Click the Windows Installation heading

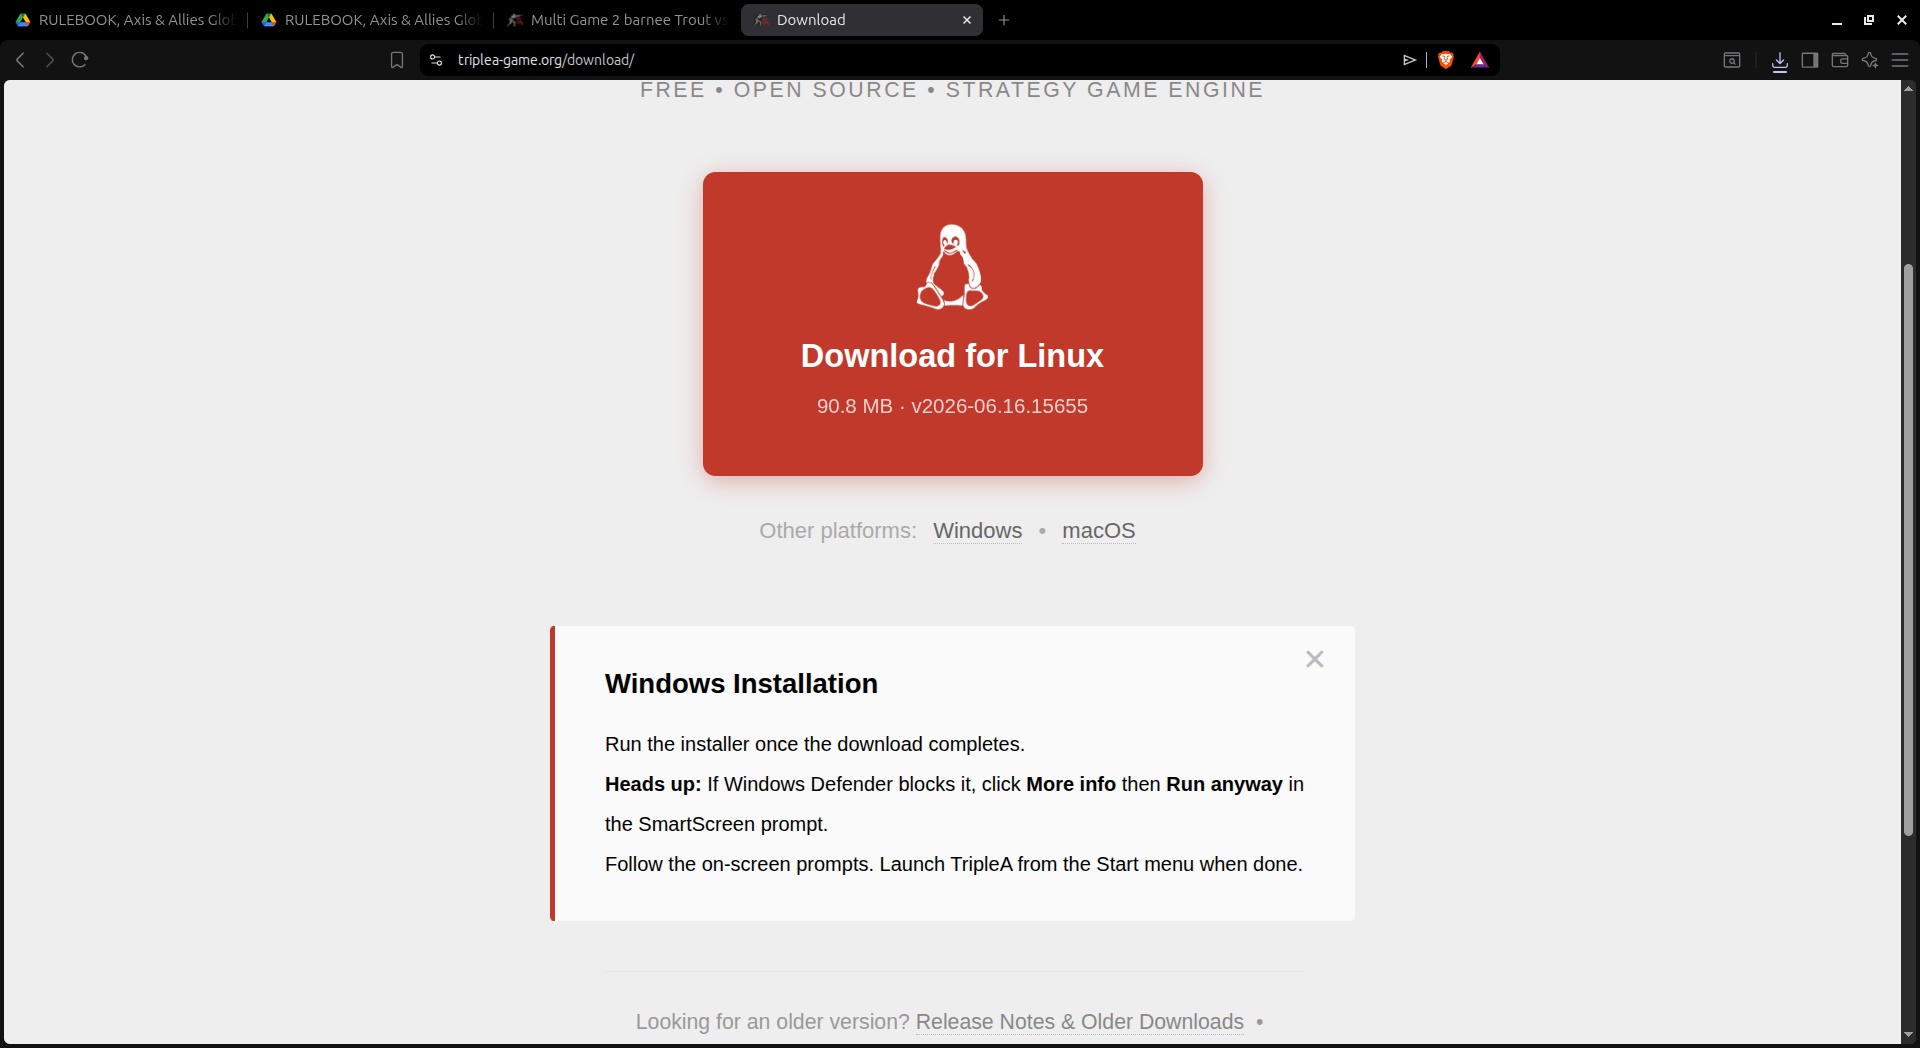[741, 684]
